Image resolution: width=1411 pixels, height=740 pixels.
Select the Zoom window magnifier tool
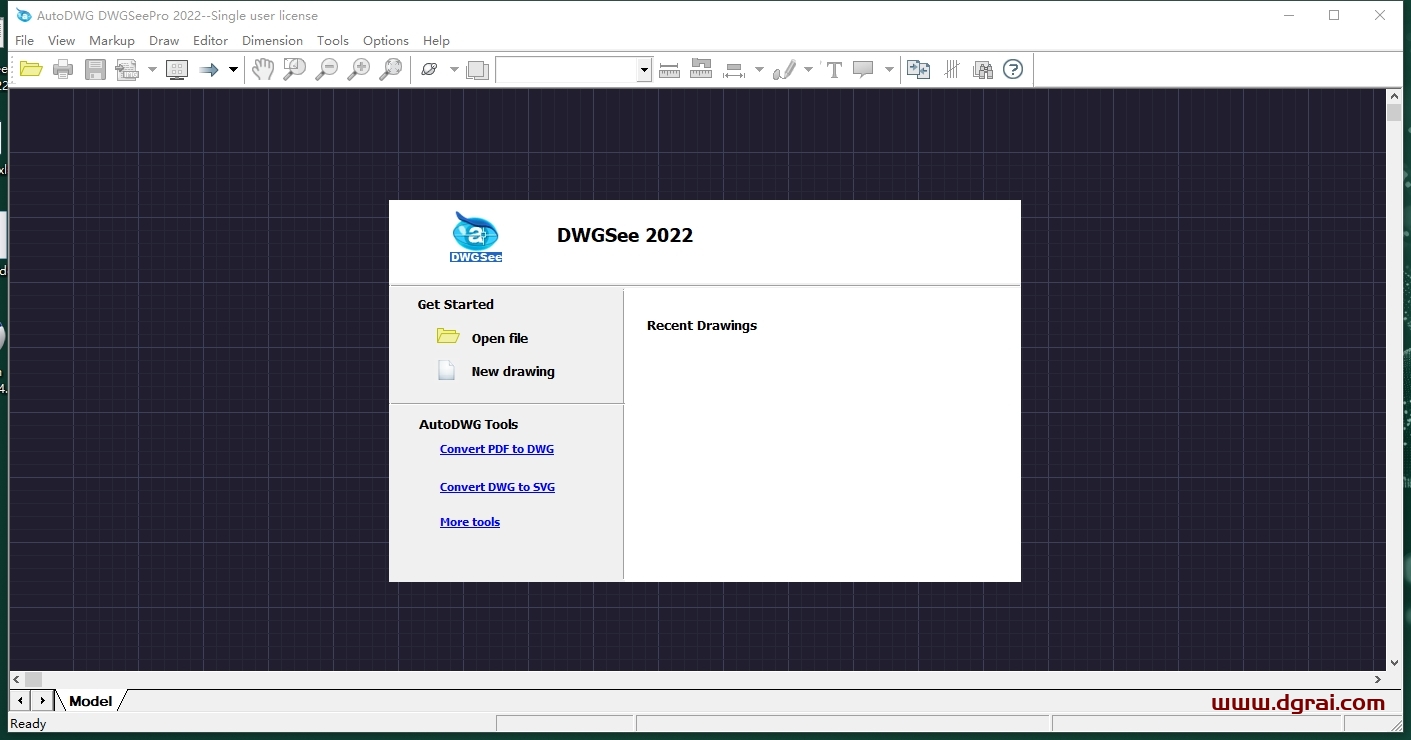click(294, 69)
